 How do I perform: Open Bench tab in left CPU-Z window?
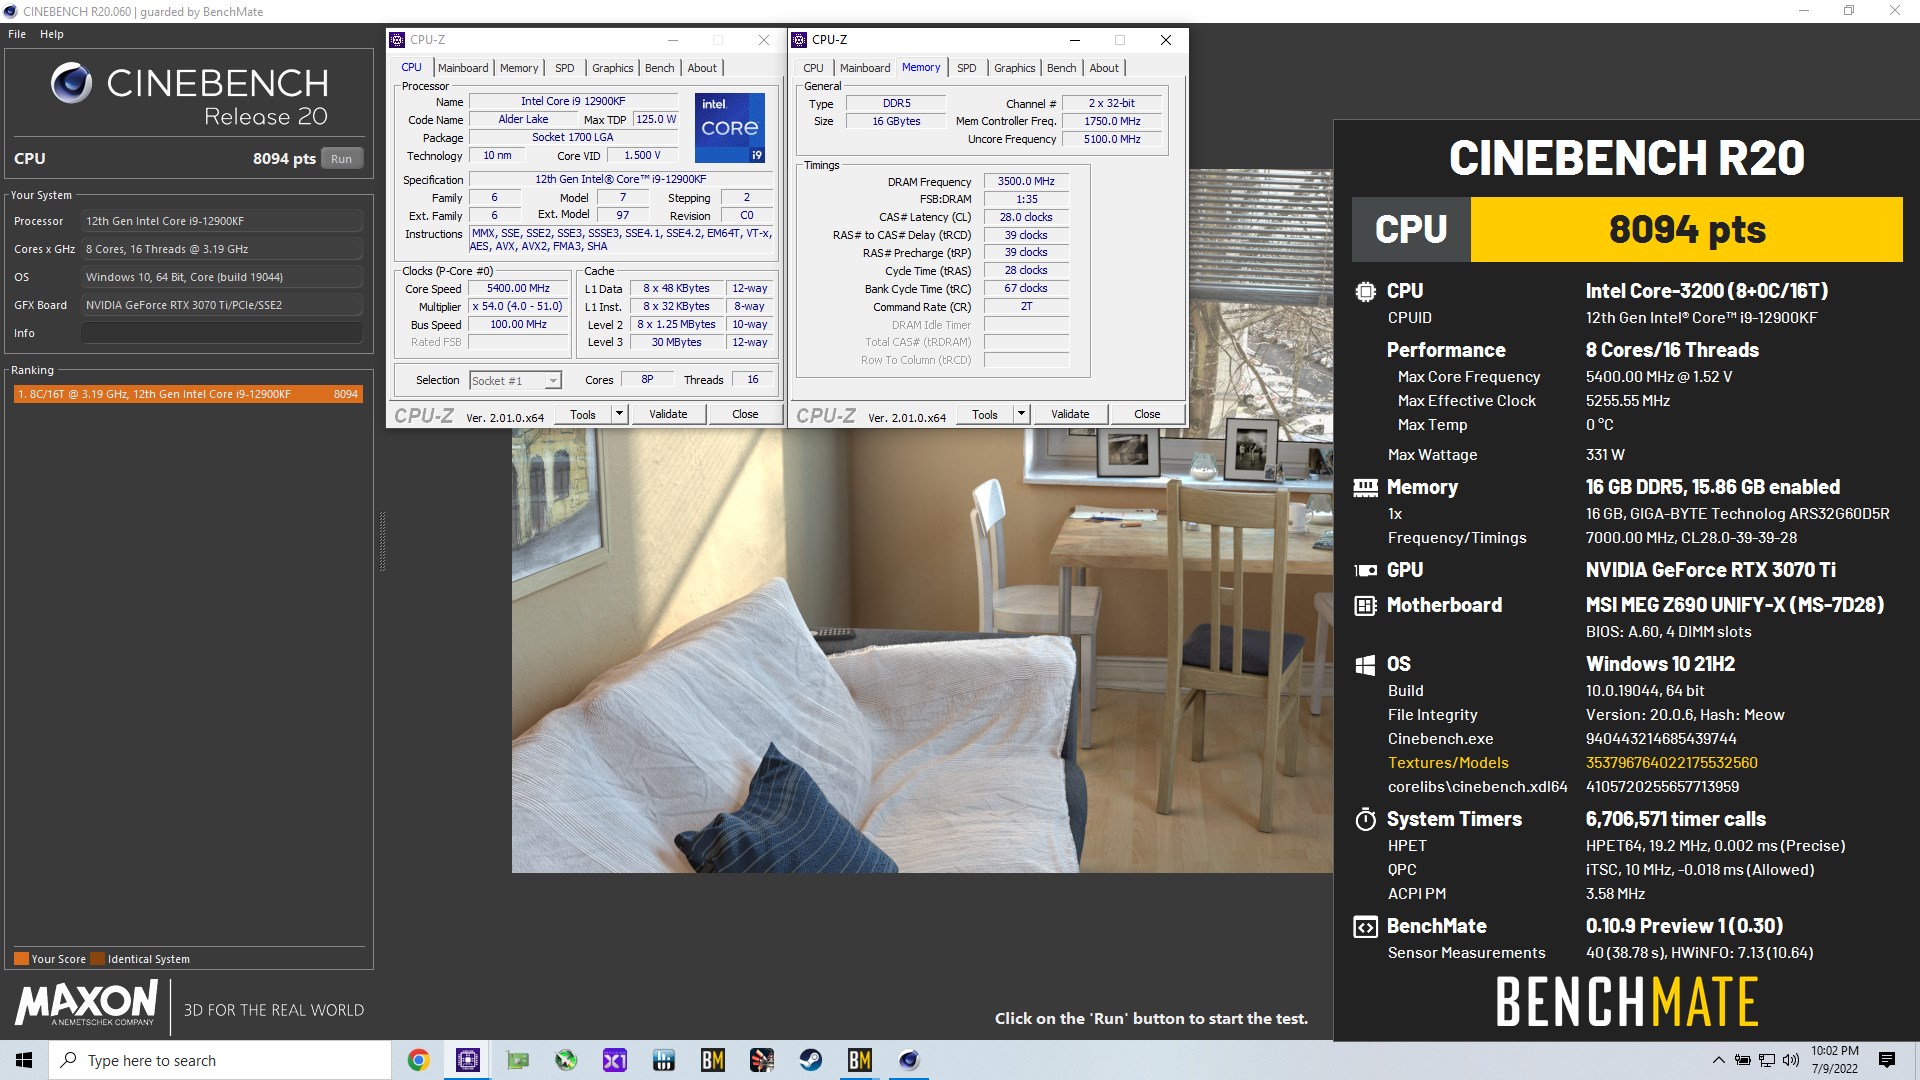pyautogui.click(x=660, y=68)
